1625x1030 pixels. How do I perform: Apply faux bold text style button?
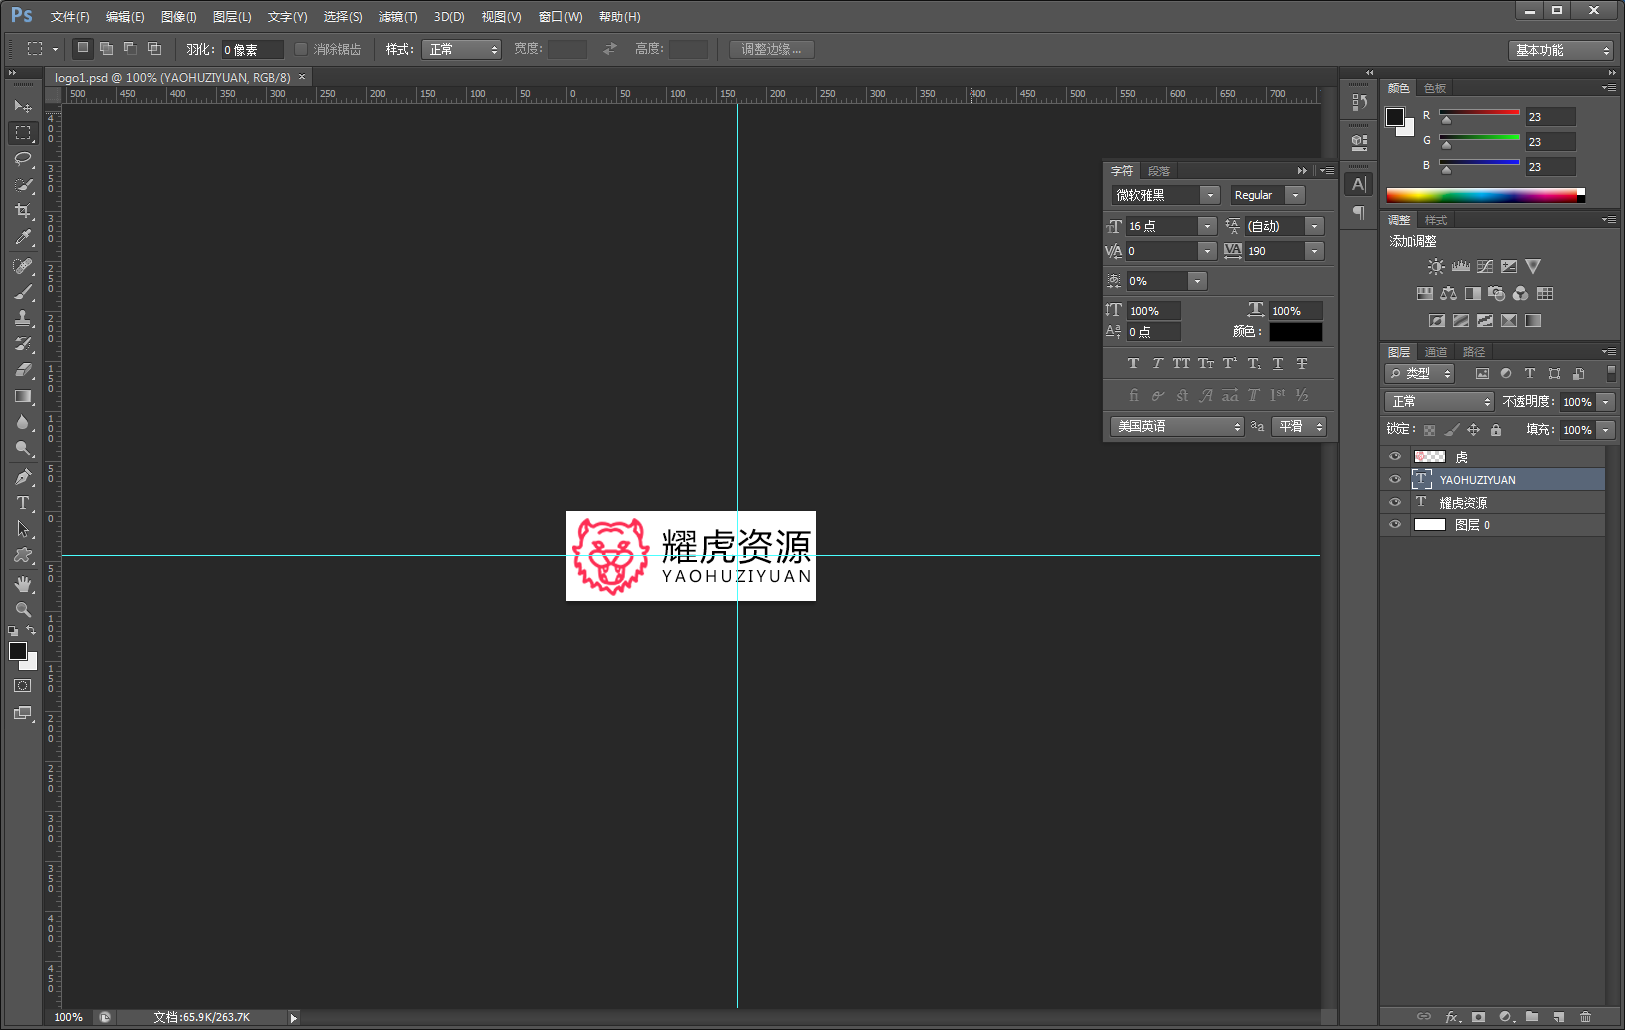coord(1133,364)
